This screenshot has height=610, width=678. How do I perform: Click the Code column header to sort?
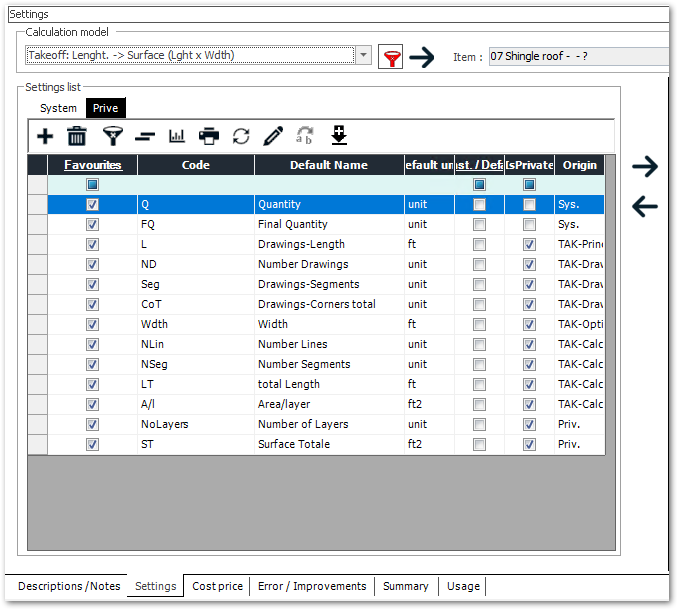[196, 165]
